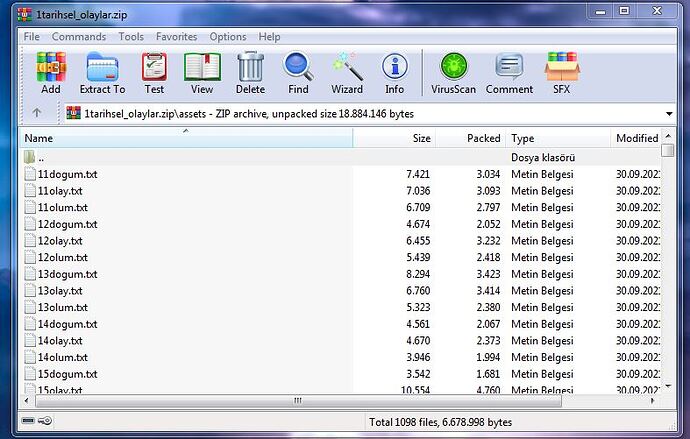Go up one folder level arrow

click(x=37, y=113)
